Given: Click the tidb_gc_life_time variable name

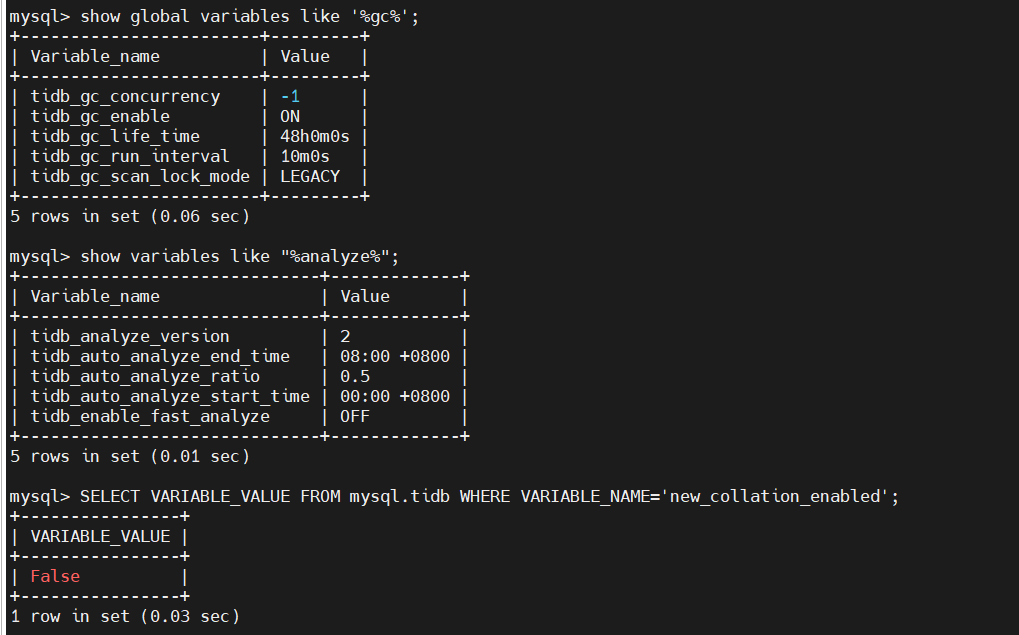Looking at the screenshot, I should [115, 137].
